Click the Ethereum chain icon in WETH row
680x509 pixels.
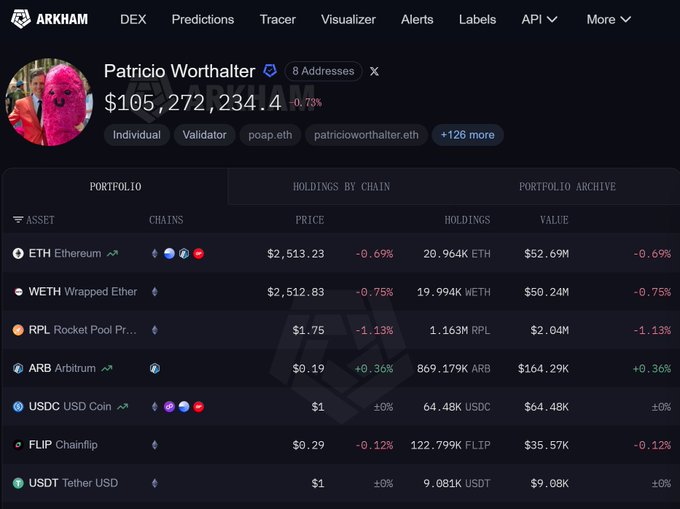click(x=155, y=292)
